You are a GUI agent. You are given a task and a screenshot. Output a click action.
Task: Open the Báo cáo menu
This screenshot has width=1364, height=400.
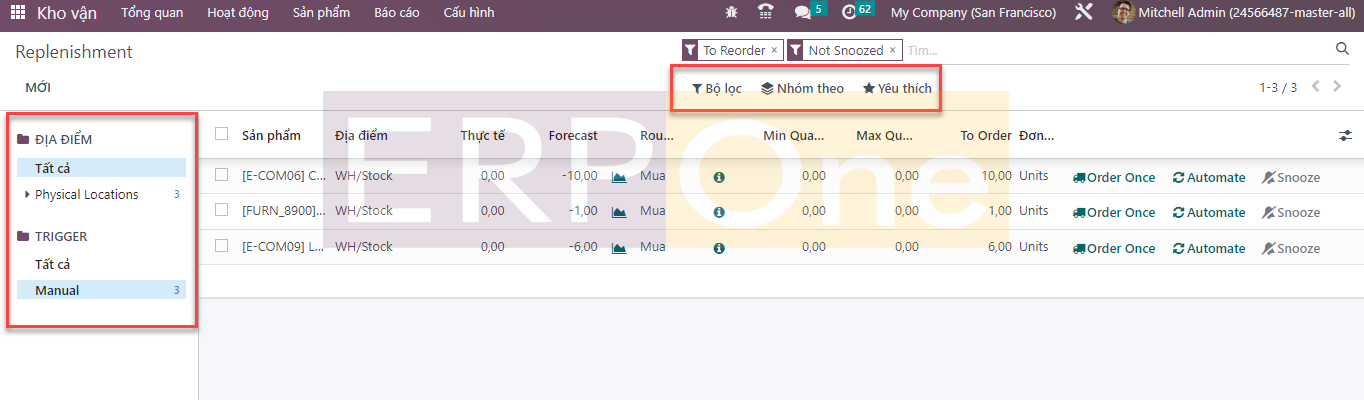point(396,13)
